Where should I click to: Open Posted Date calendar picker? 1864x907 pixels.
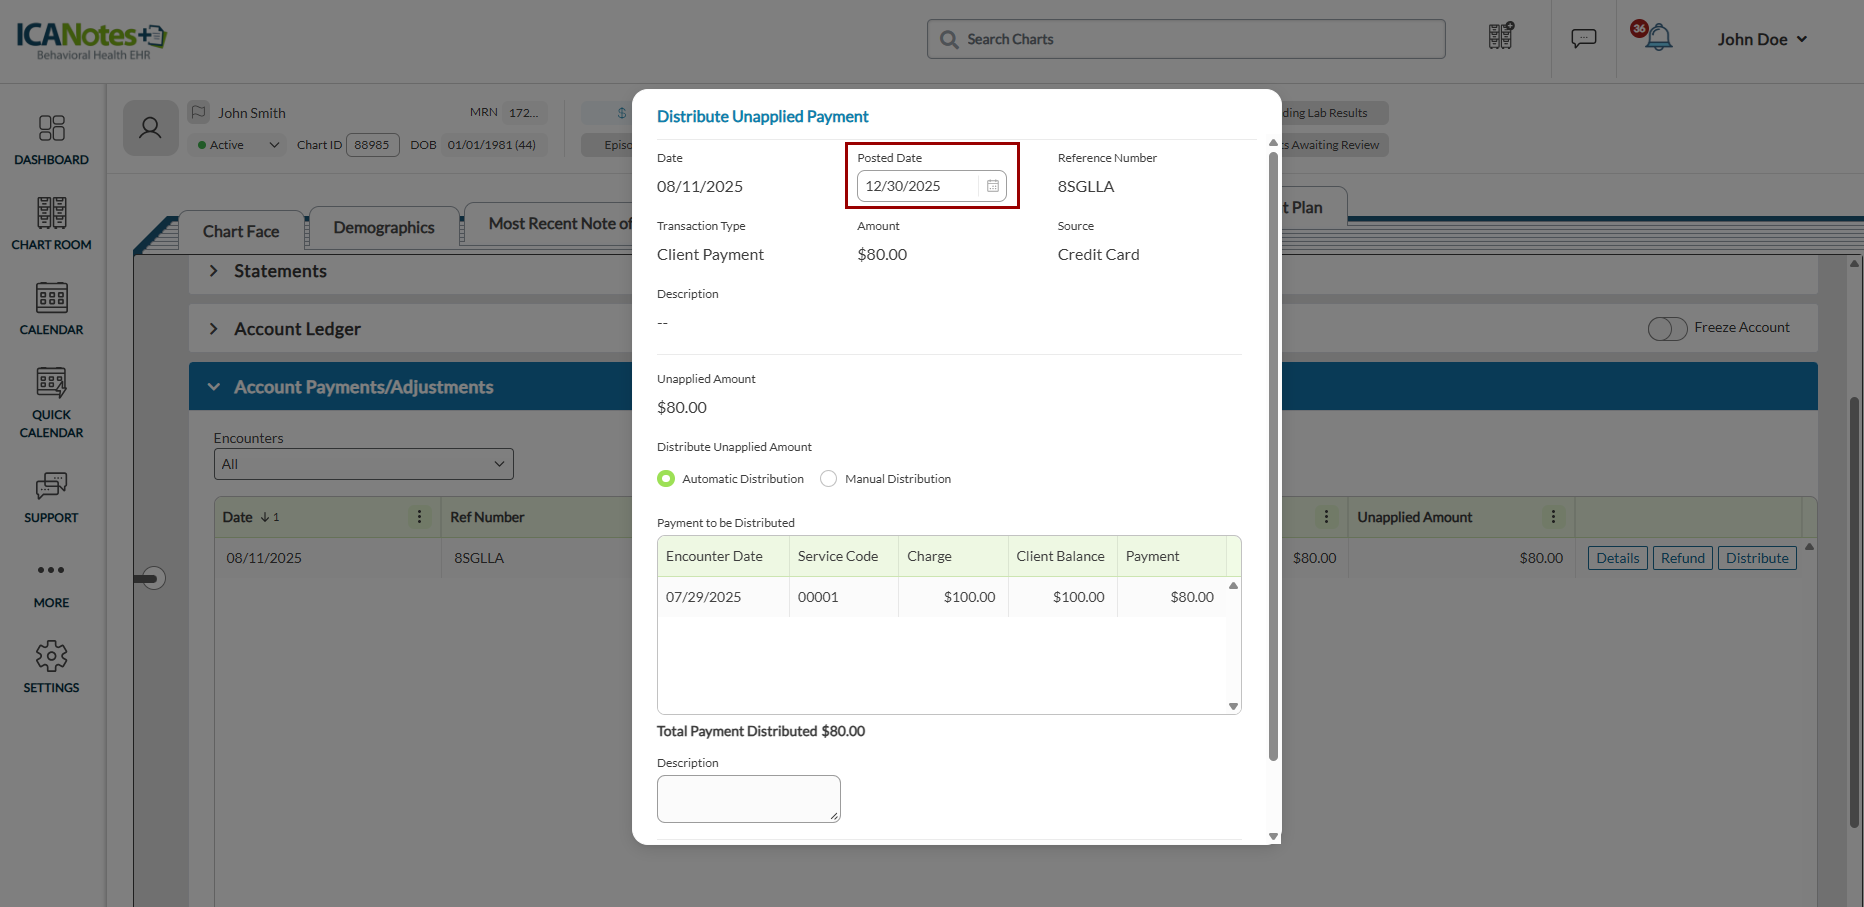click(992, 186)
